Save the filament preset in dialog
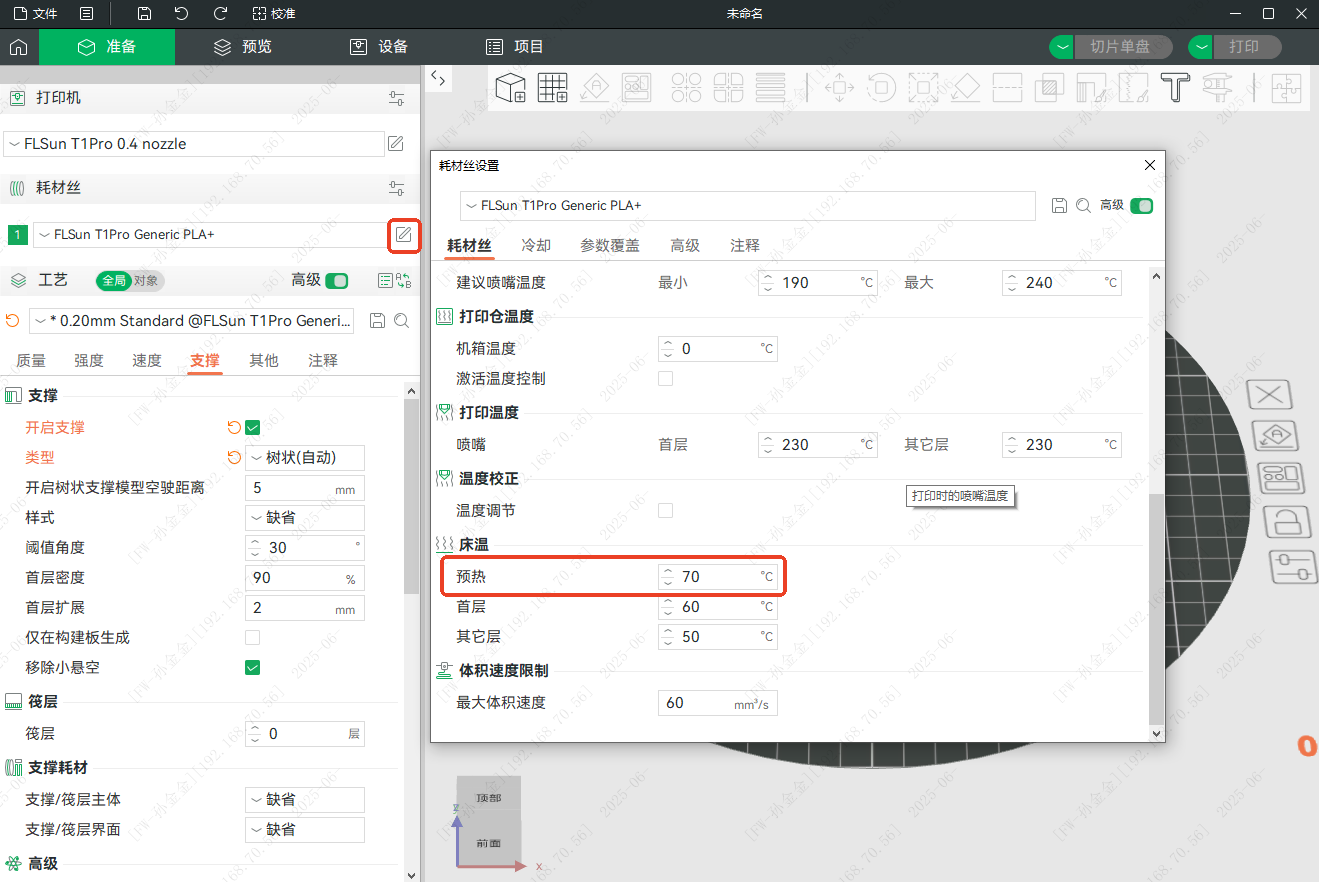The width and height of the screenshot is (1319, 882). click(x=1060, y=205)
